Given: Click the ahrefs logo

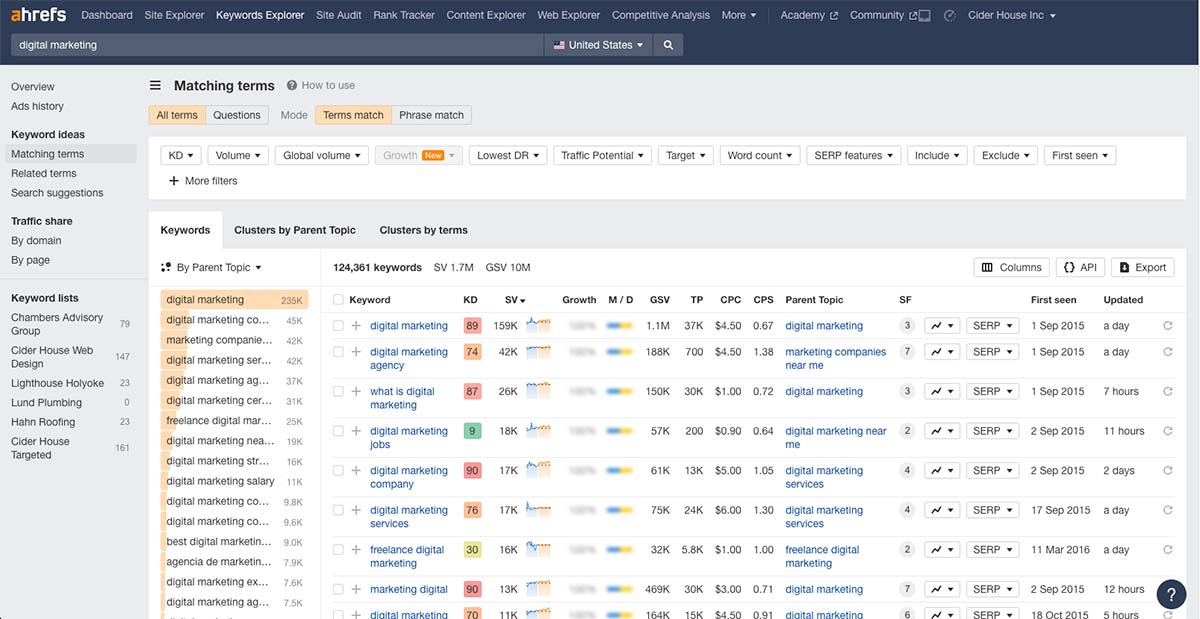Looking at the screenshot, I should [38, 14].
